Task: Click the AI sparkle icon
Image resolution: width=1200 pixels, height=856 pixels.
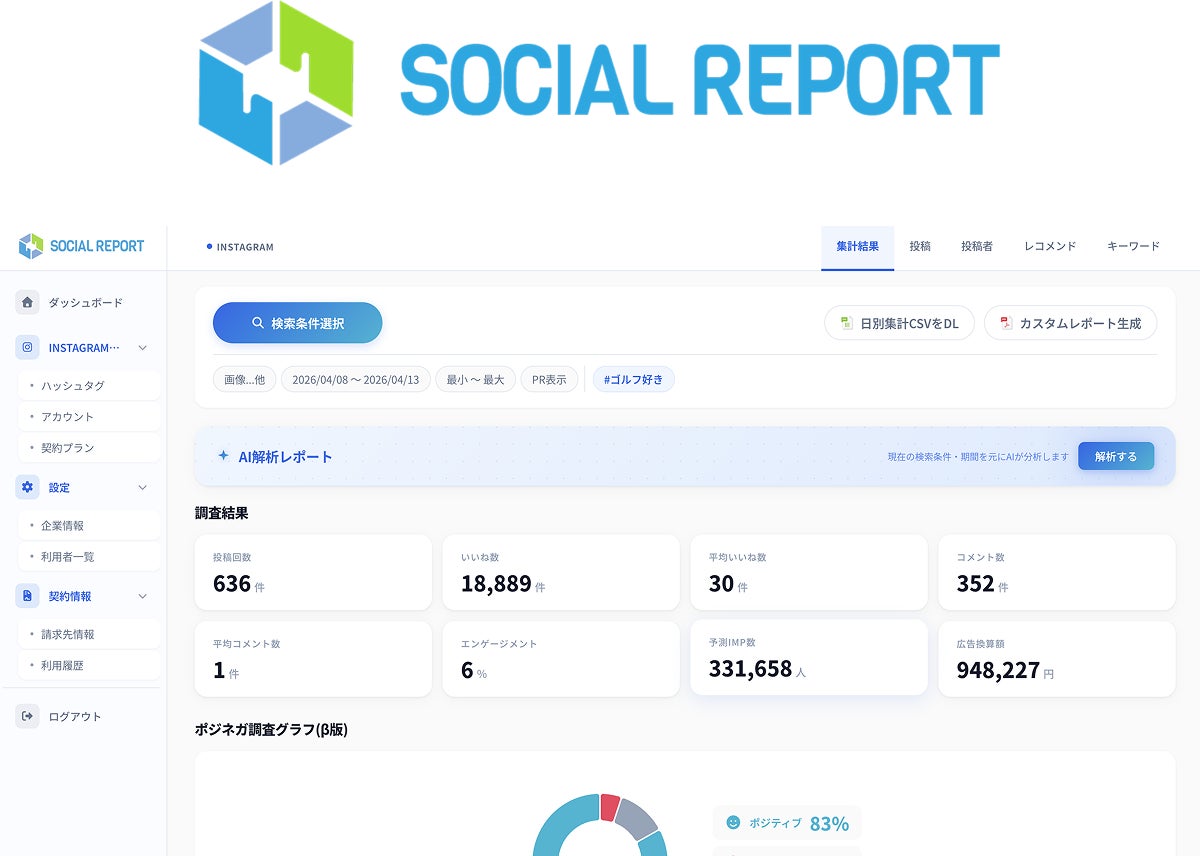Action: coord(223,456)
